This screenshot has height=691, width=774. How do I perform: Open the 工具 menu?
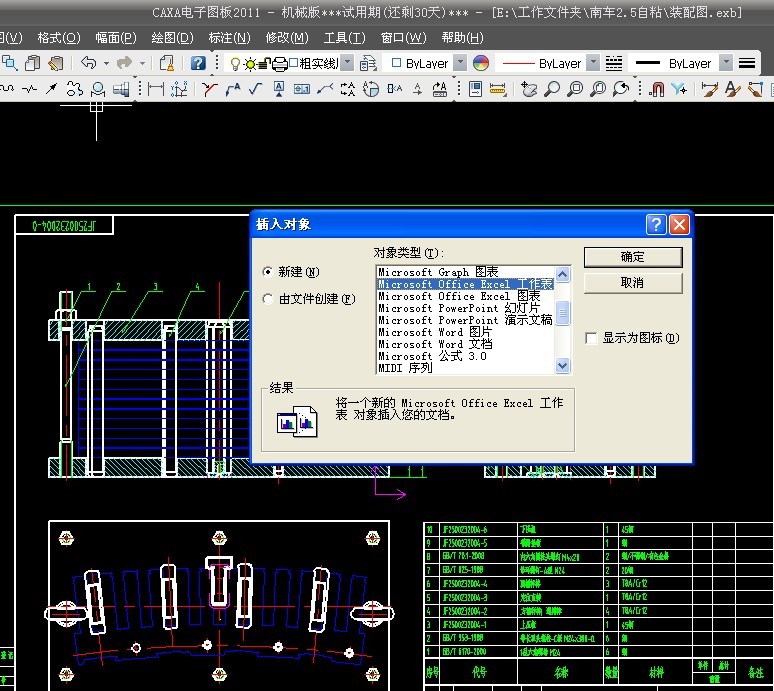[x=344, y=38]
